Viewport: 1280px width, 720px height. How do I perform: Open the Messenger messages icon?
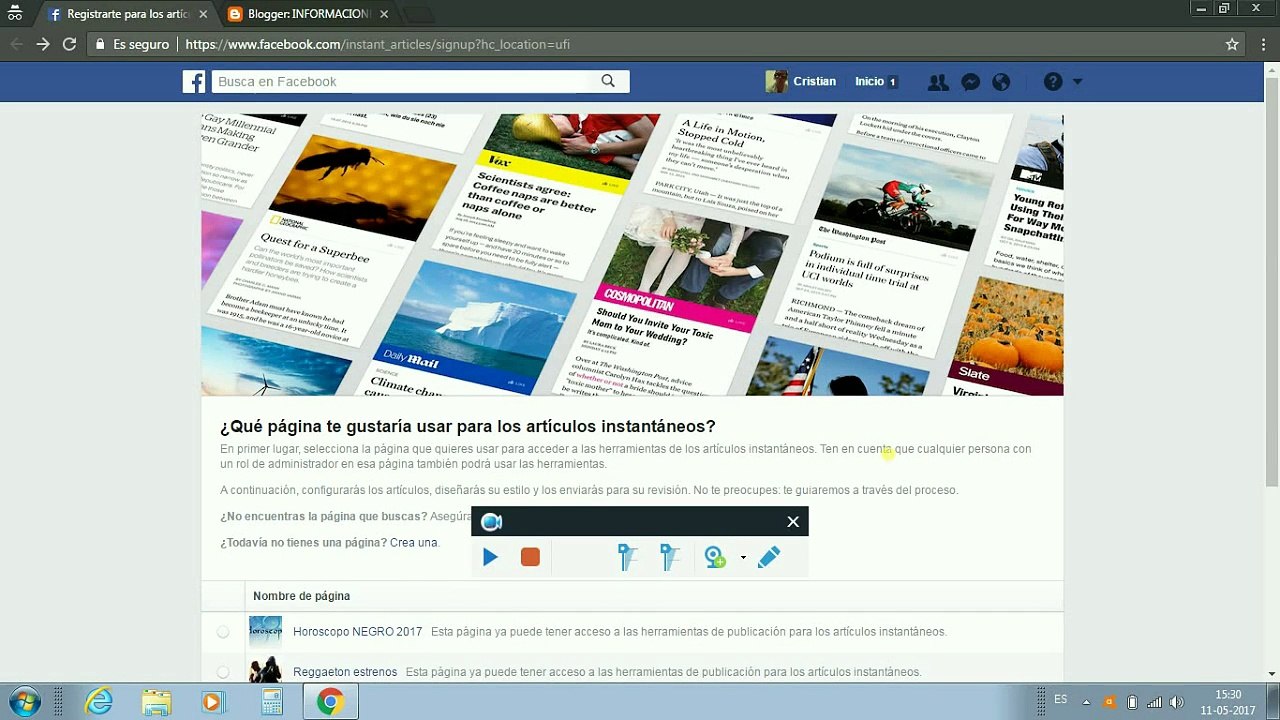(x=970, y=82)
